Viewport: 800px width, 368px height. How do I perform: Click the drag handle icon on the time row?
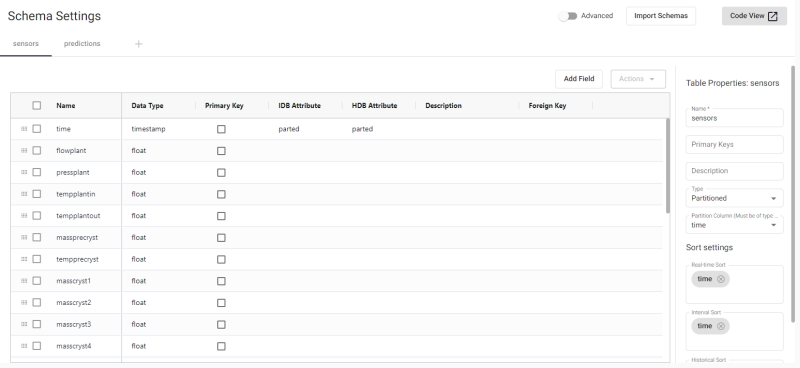pyautogui.click(x=24, y=129)
